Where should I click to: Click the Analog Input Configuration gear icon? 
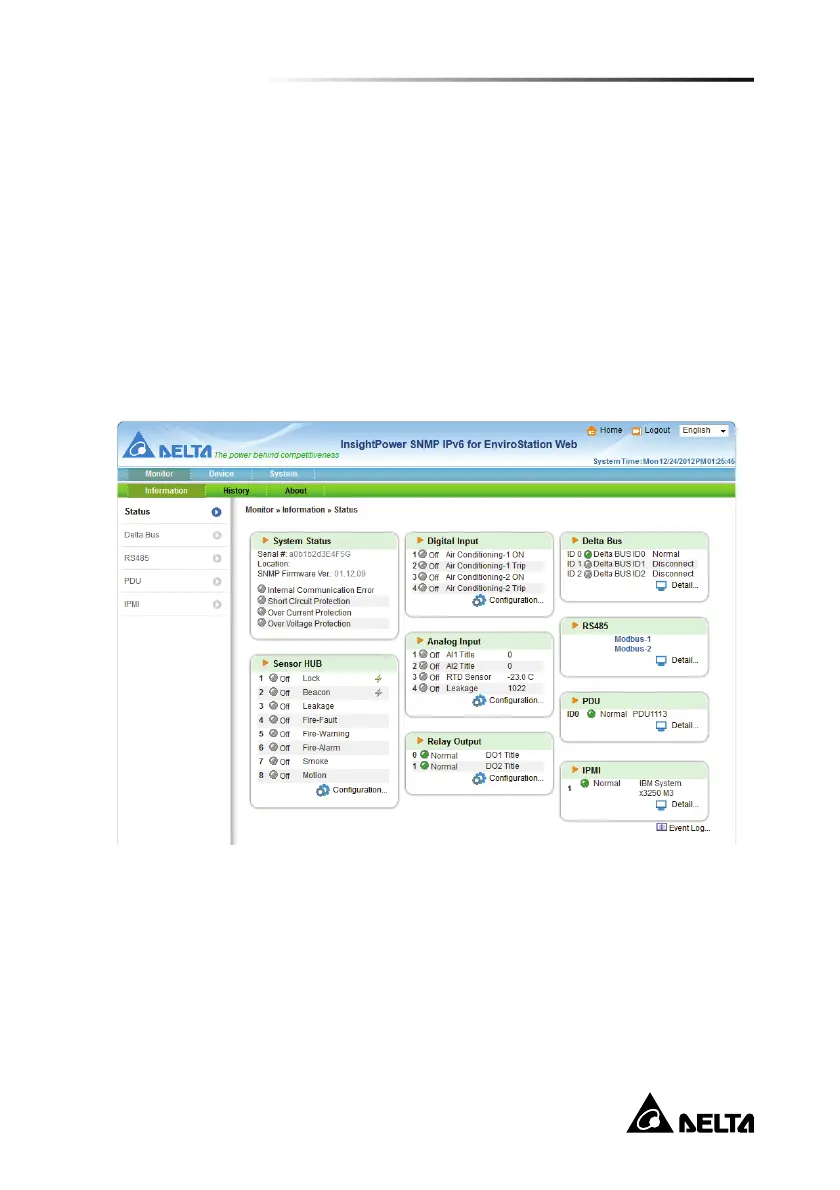tap(479, 700)
